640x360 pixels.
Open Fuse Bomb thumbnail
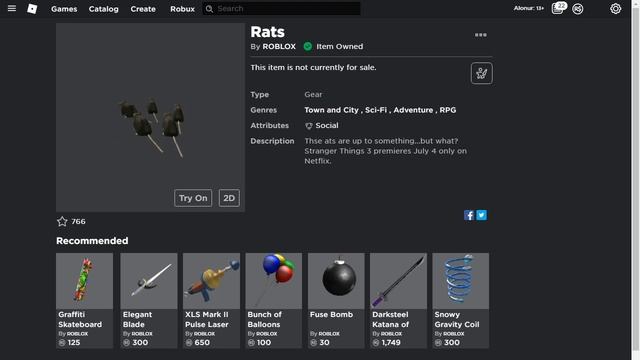coord(336,281)
